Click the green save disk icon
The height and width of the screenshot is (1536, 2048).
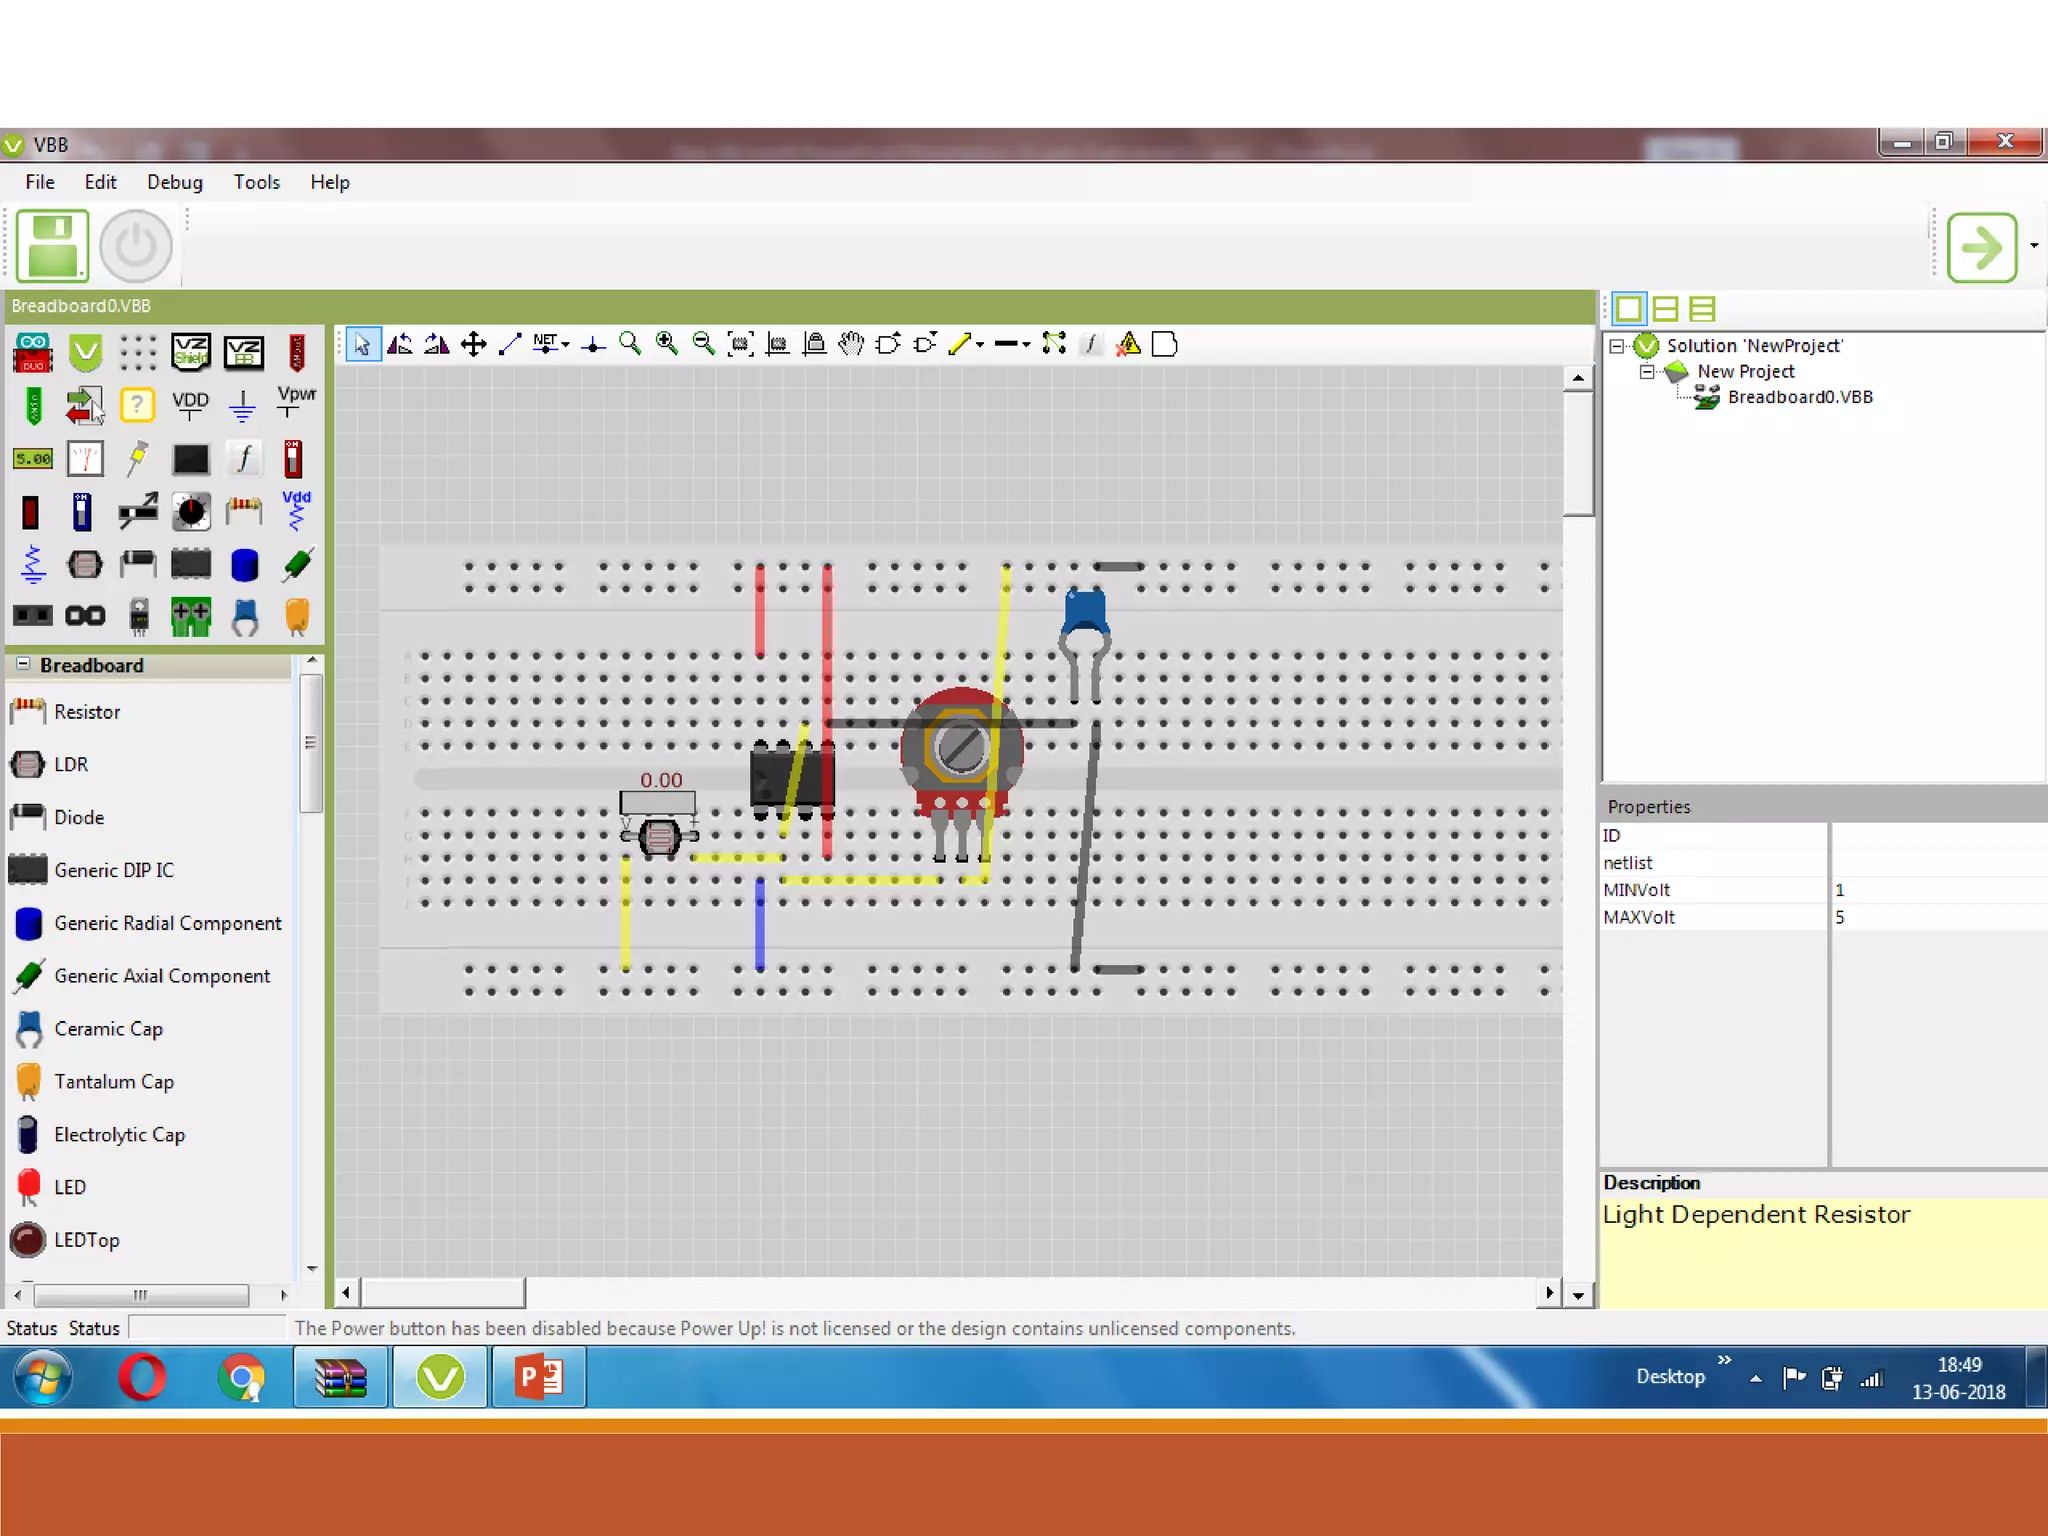(x=53, y=246)
